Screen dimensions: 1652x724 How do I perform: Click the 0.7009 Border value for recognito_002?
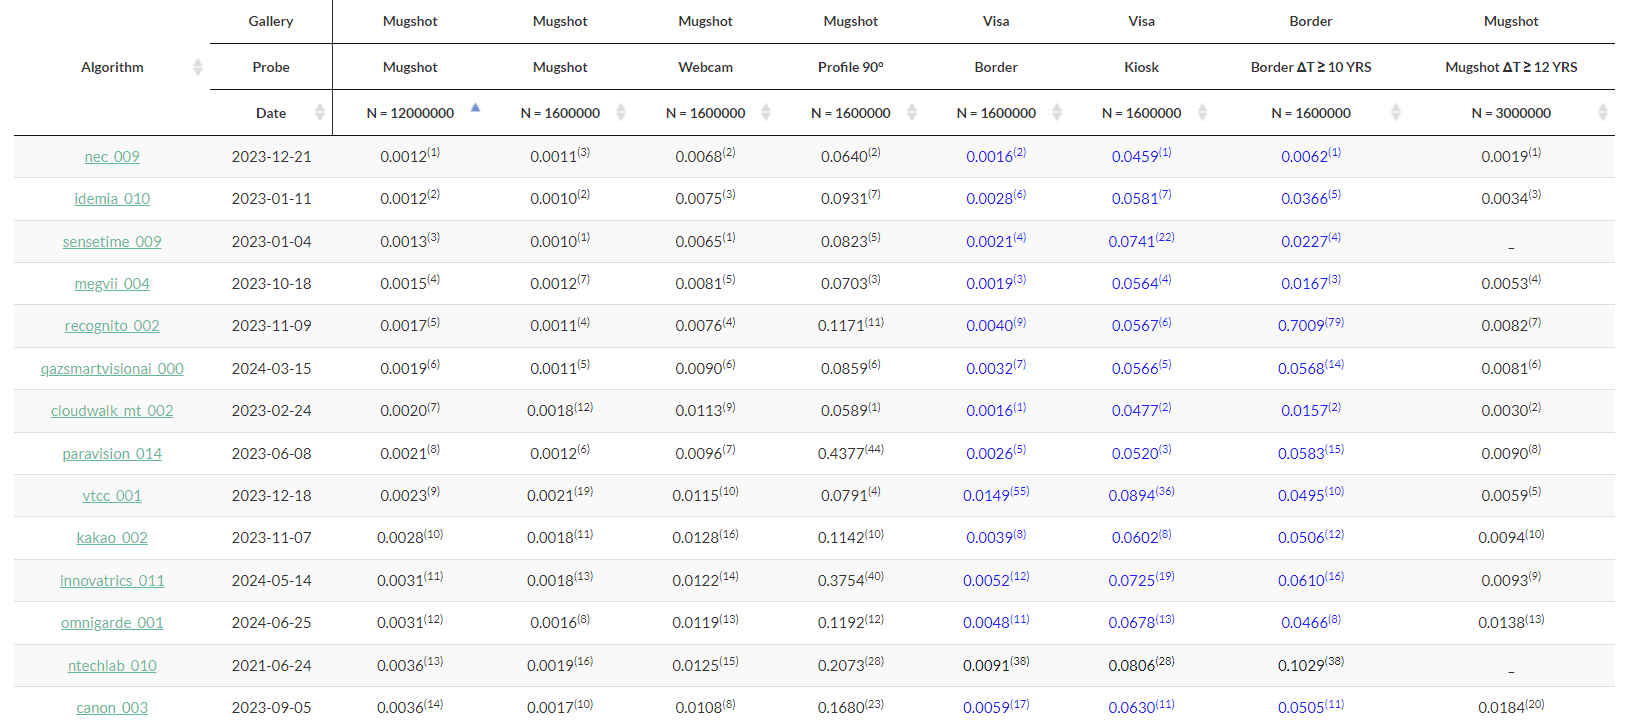[1302, 326]
